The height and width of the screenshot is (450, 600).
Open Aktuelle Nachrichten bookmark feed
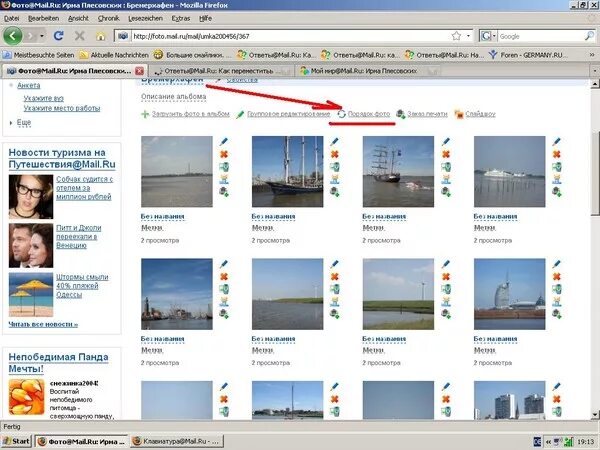pyautogui.click(x=114, y=55)
